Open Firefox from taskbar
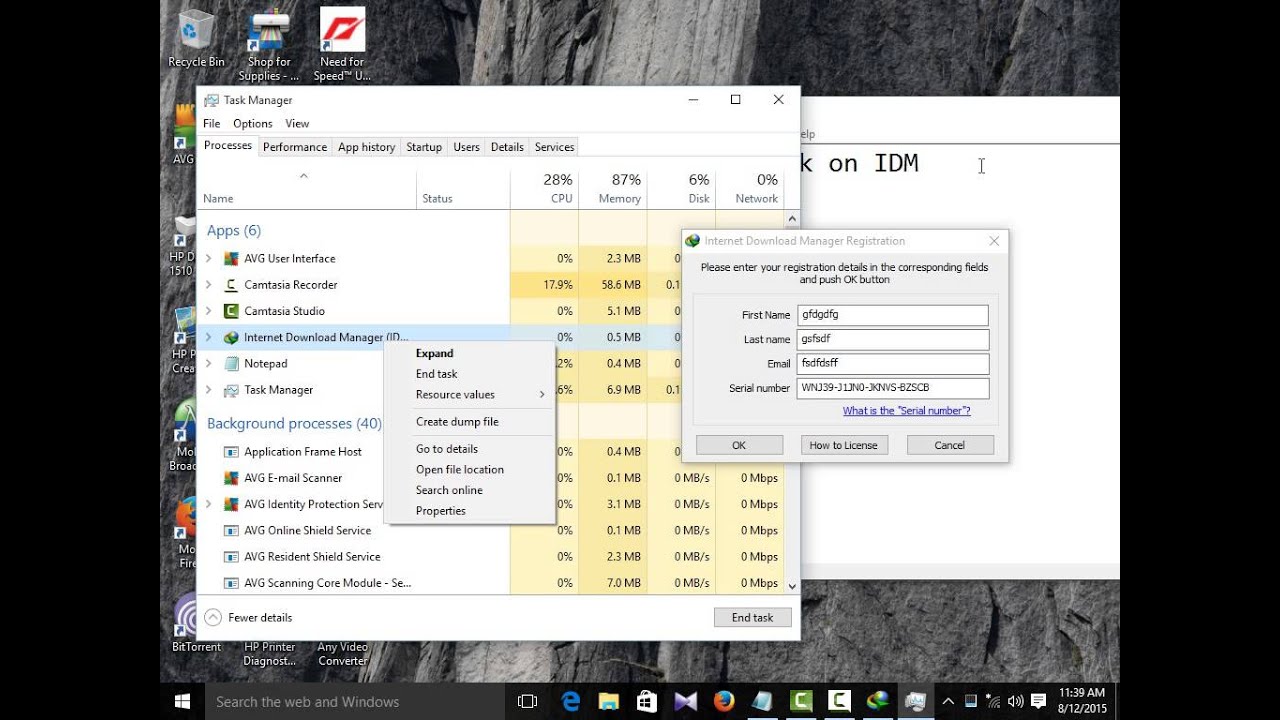The height and width of the screenshot is (720, 1280). [x=723, y=702]
